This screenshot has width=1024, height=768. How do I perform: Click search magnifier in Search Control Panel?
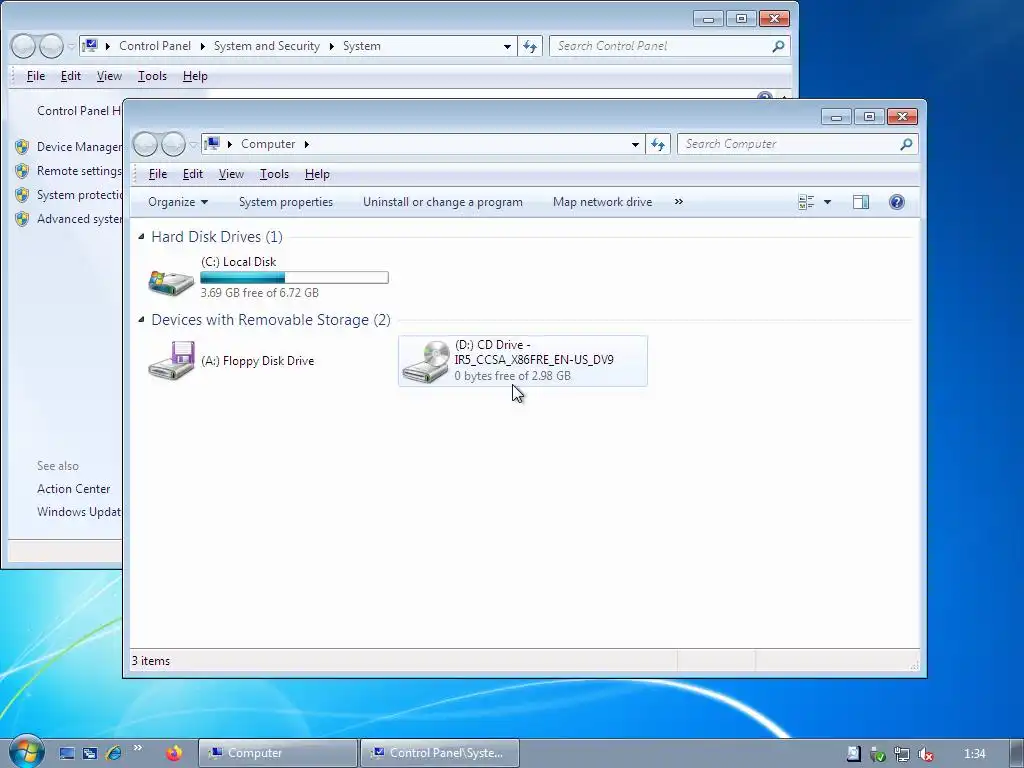click(x=778, y=46)
